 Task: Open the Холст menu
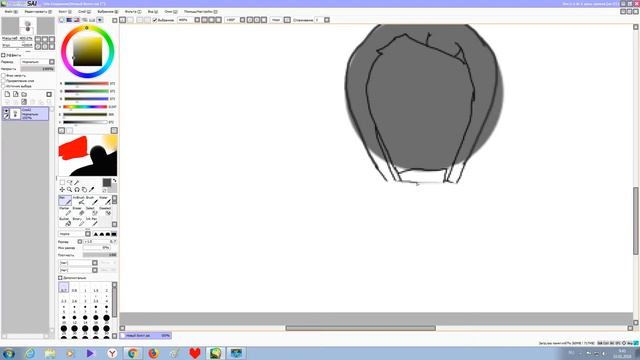point(64,12)
